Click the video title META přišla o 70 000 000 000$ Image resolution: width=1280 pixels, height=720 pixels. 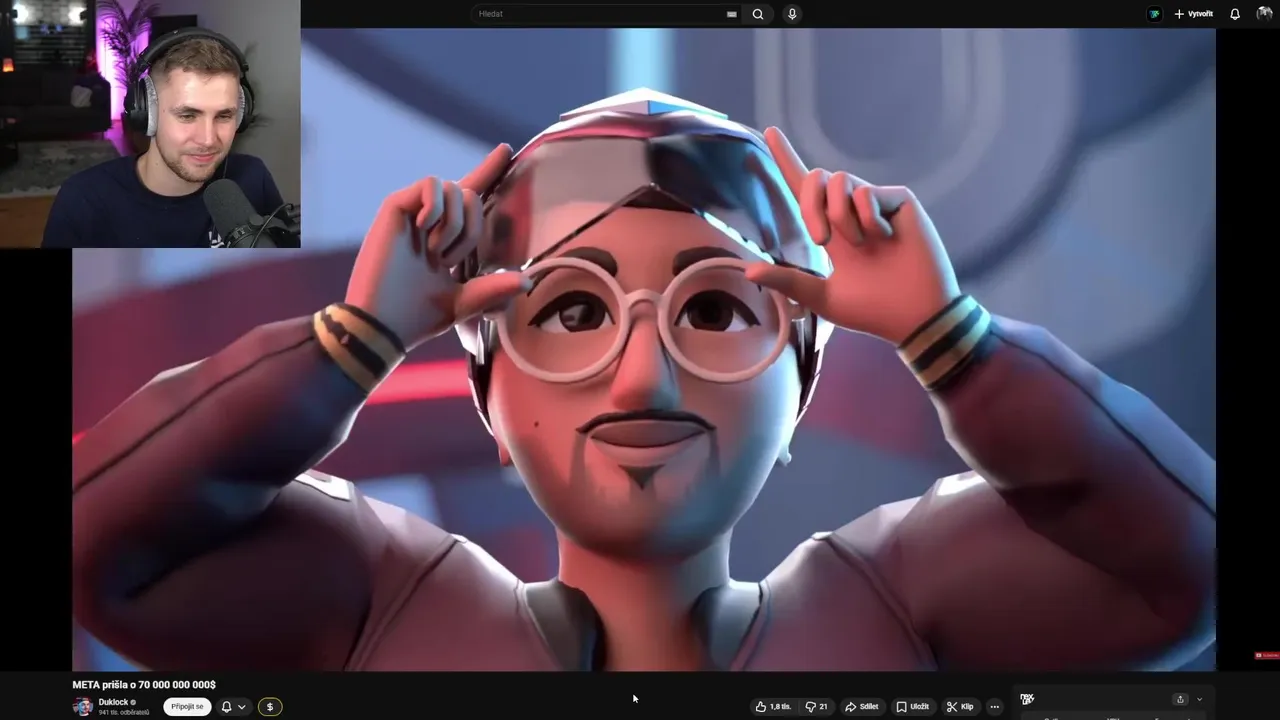coord(144,685)
